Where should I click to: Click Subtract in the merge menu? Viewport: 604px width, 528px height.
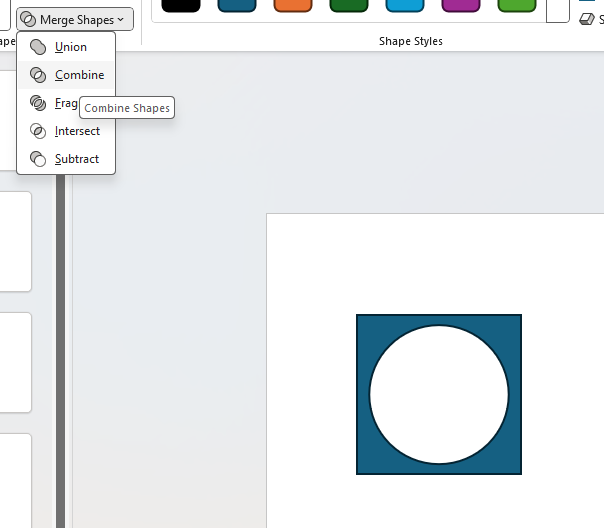point(76,159)
